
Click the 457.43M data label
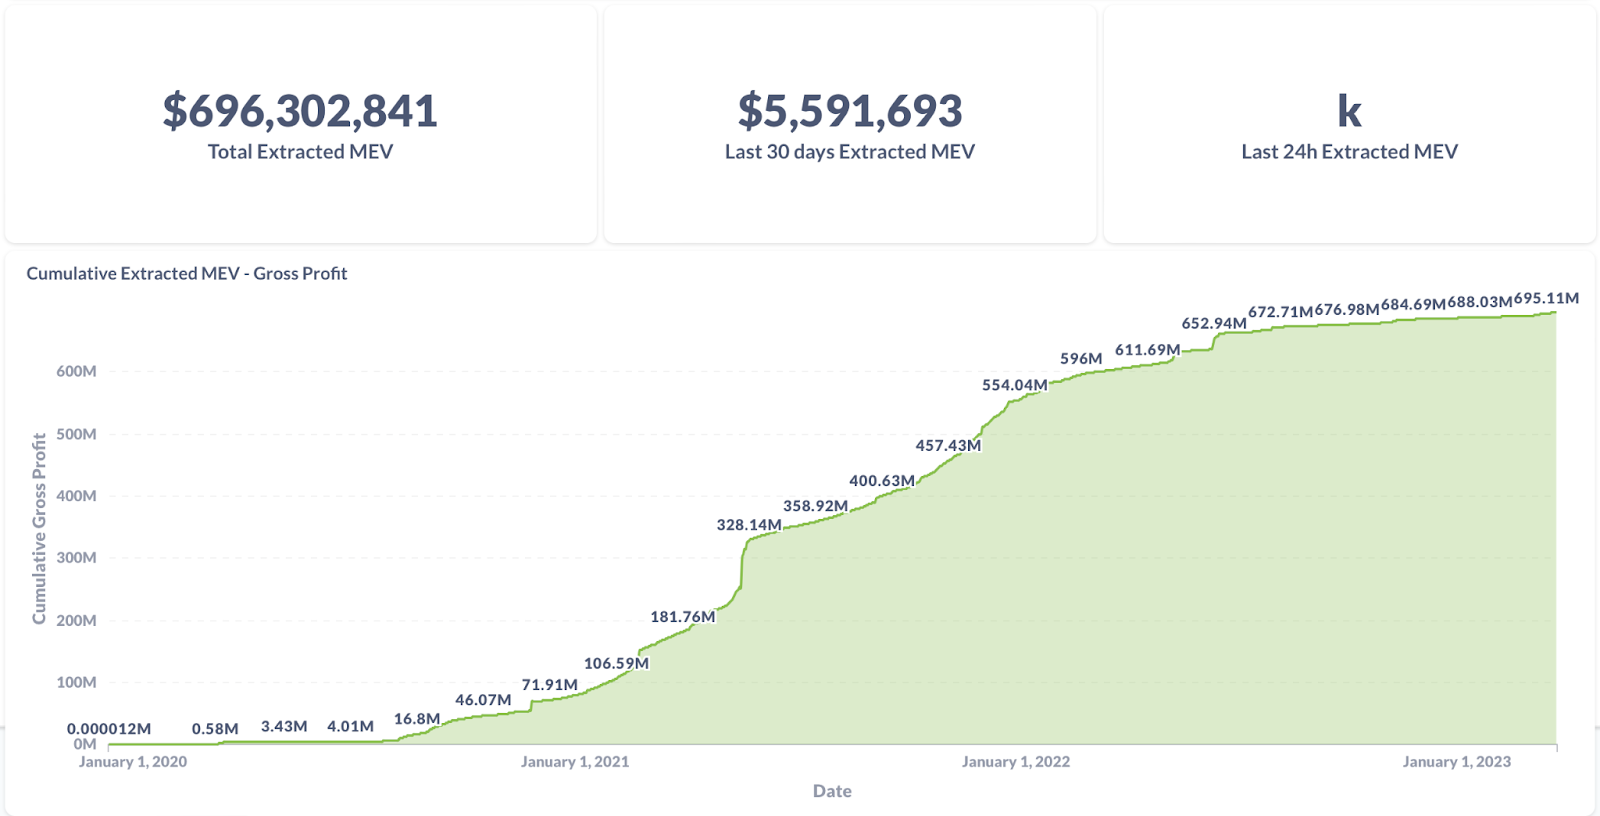[x=948, y=446]
